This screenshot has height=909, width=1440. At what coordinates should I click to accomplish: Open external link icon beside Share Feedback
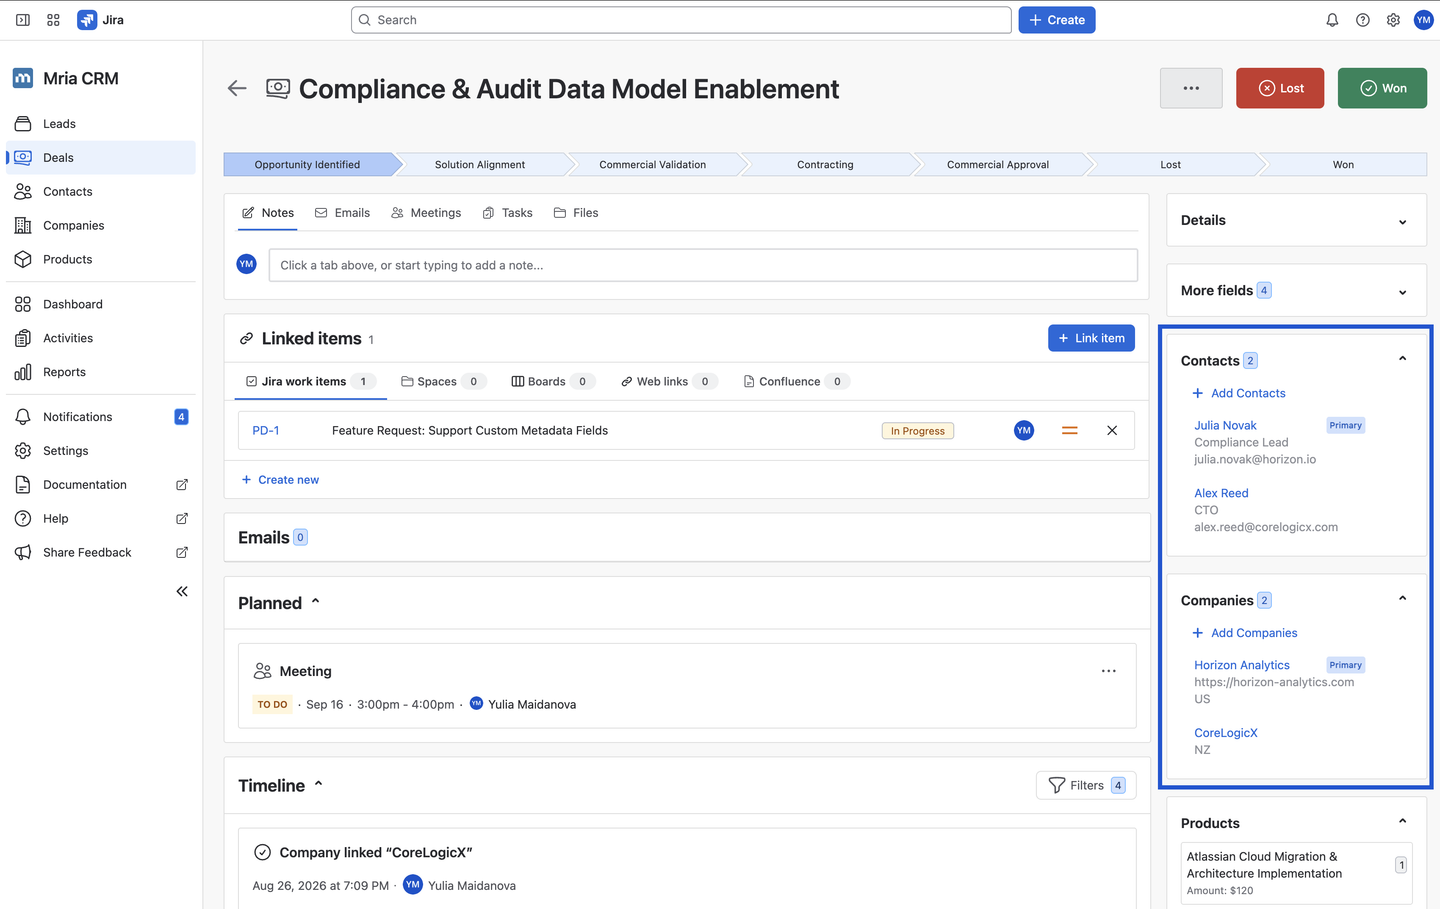pos(182,553)
